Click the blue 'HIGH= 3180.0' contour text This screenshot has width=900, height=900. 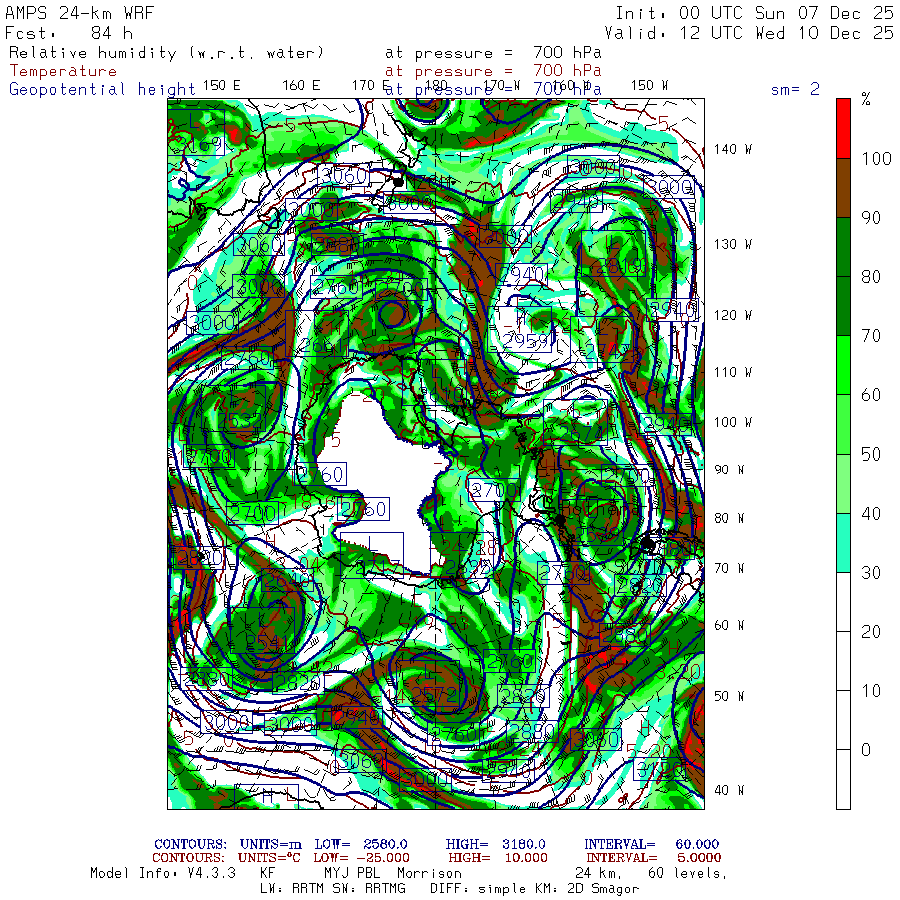(496, 844)
